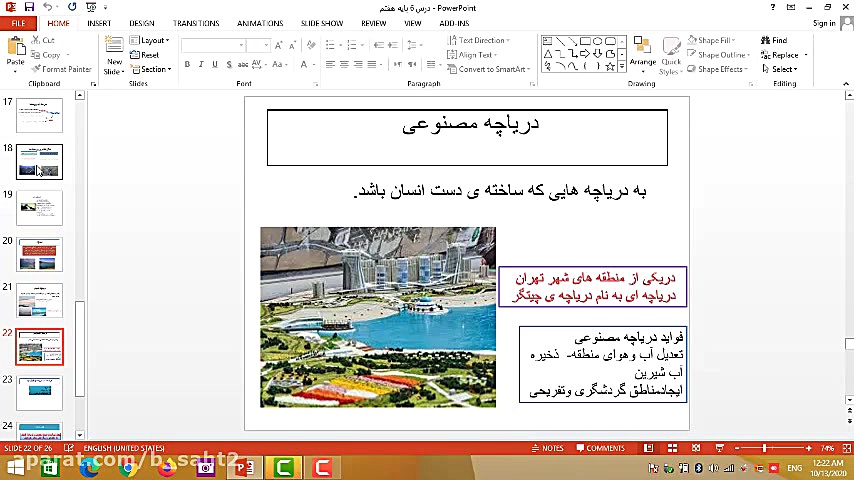Decrease the font size

point(292,45)
